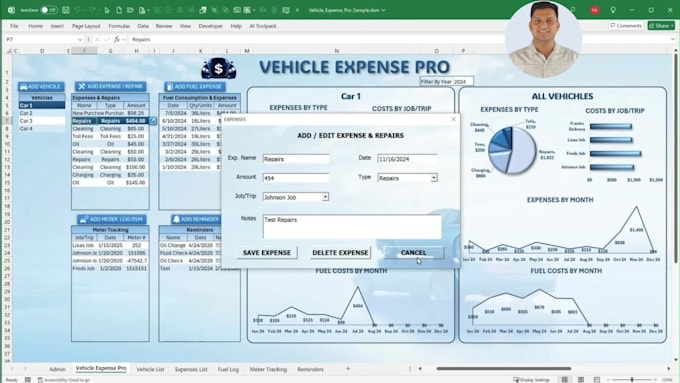Image resolution: width=680 pixels, height=383 pixels.
Task: Click the macro record icon in status bar
Action: (28, 380)
